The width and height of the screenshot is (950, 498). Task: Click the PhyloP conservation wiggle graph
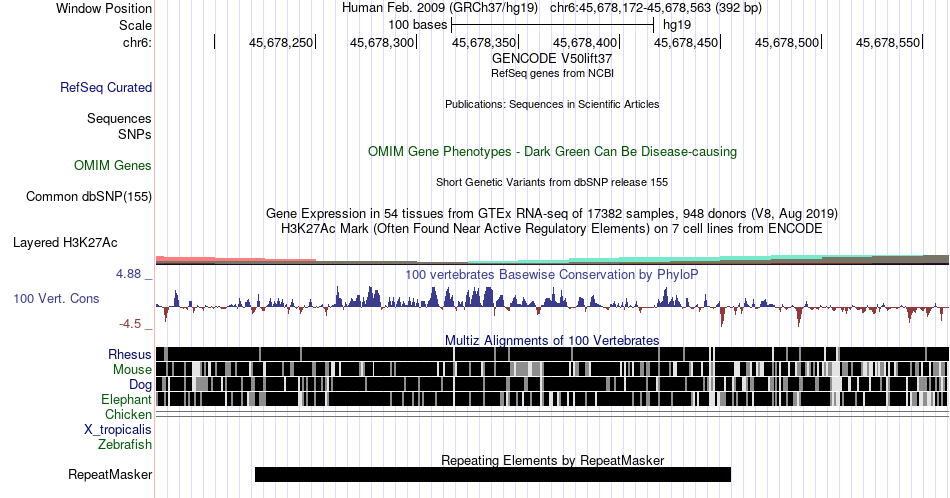pos(552,306)
